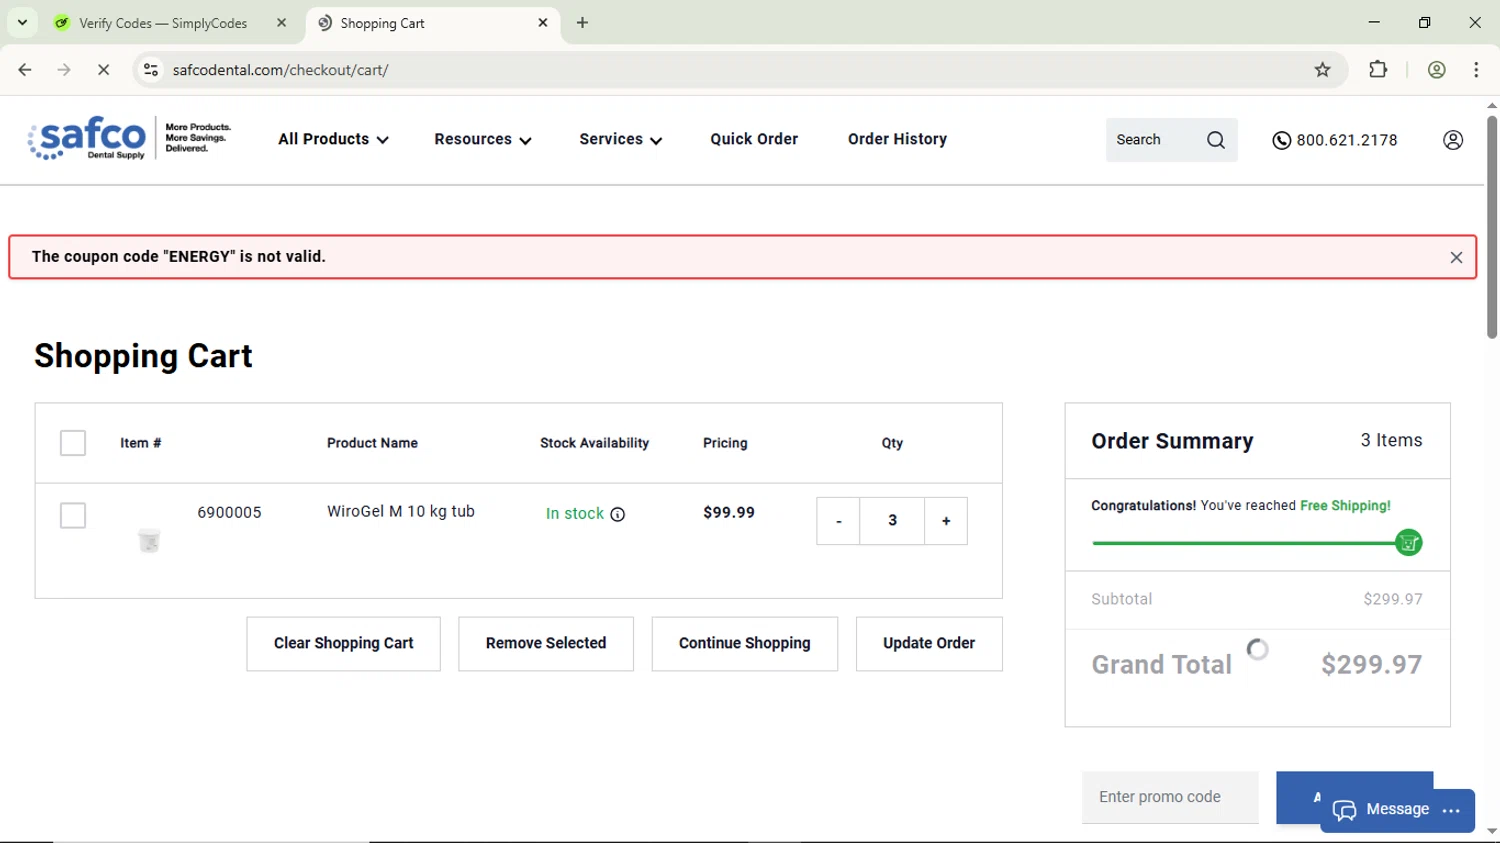Close the Verify Codes SimplyCodes tab
The height and width of the screenshot is (843, 1500).
tap(282, 23)
